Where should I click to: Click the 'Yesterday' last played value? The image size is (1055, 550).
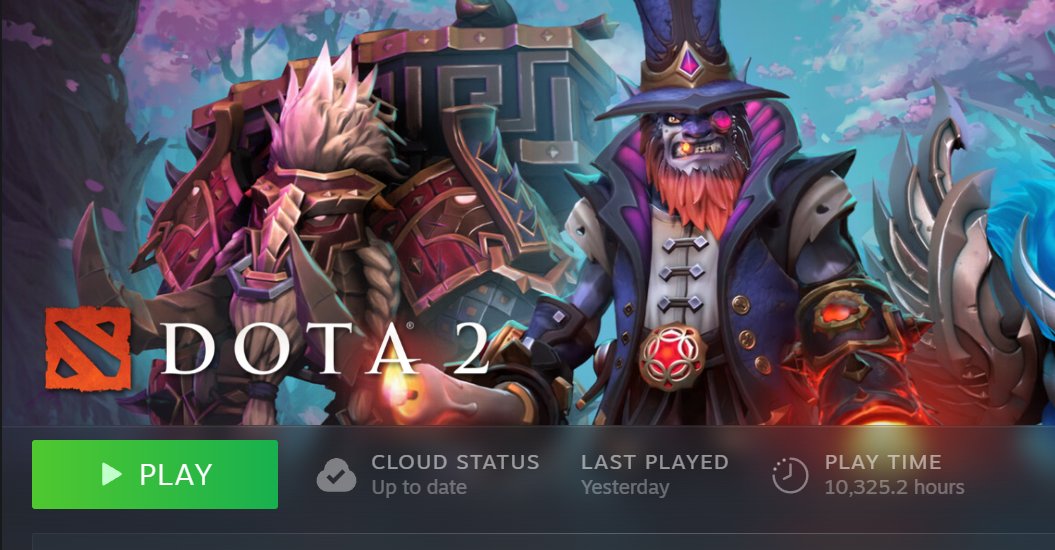click(625, 487)
